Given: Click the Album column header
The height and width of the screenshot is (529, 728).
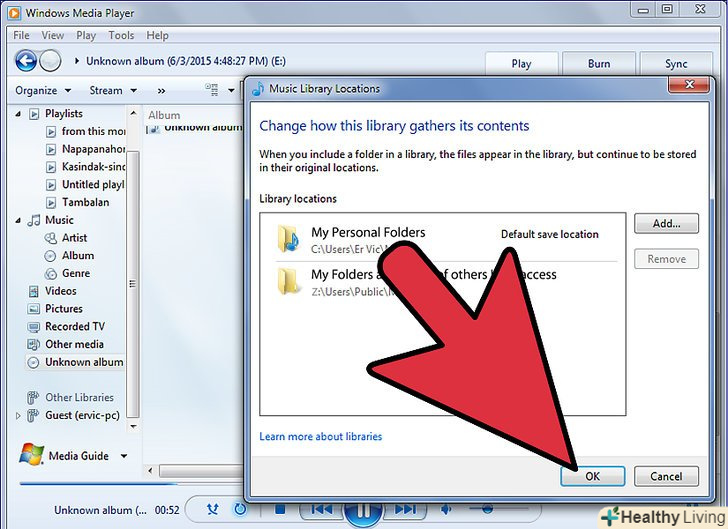Looking at the screenshot, I should pos(164,115).
